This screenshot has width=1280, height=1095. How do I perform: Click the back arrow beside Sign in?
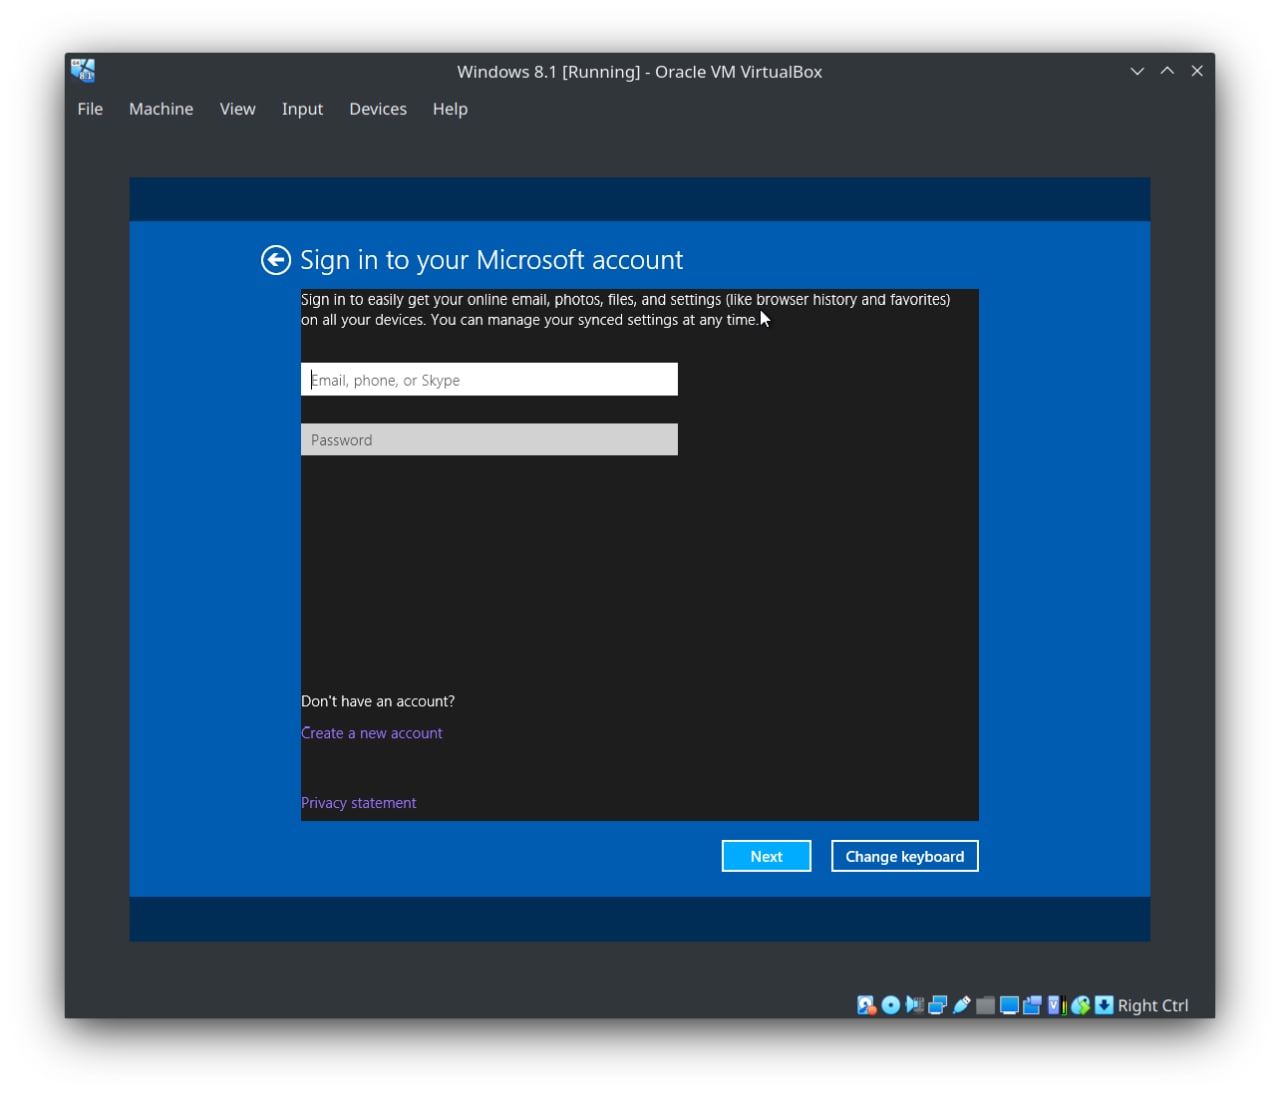coord(276,260)
